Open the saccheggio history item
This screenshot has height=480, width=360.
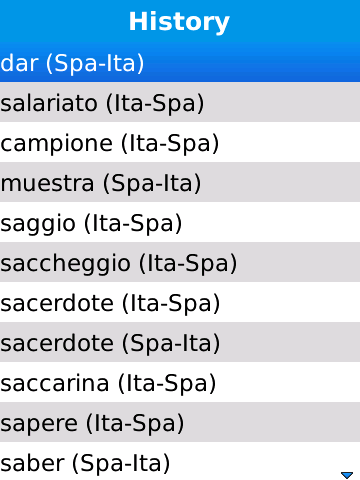coord(180,262)
